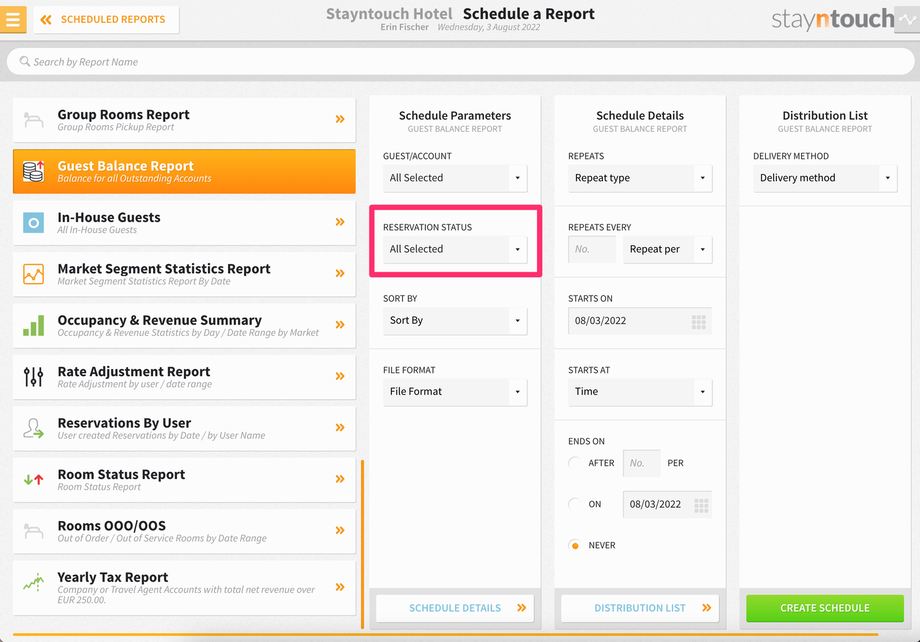Open the Delivery method dropdown
920x642 pixels.
[825, 178]
